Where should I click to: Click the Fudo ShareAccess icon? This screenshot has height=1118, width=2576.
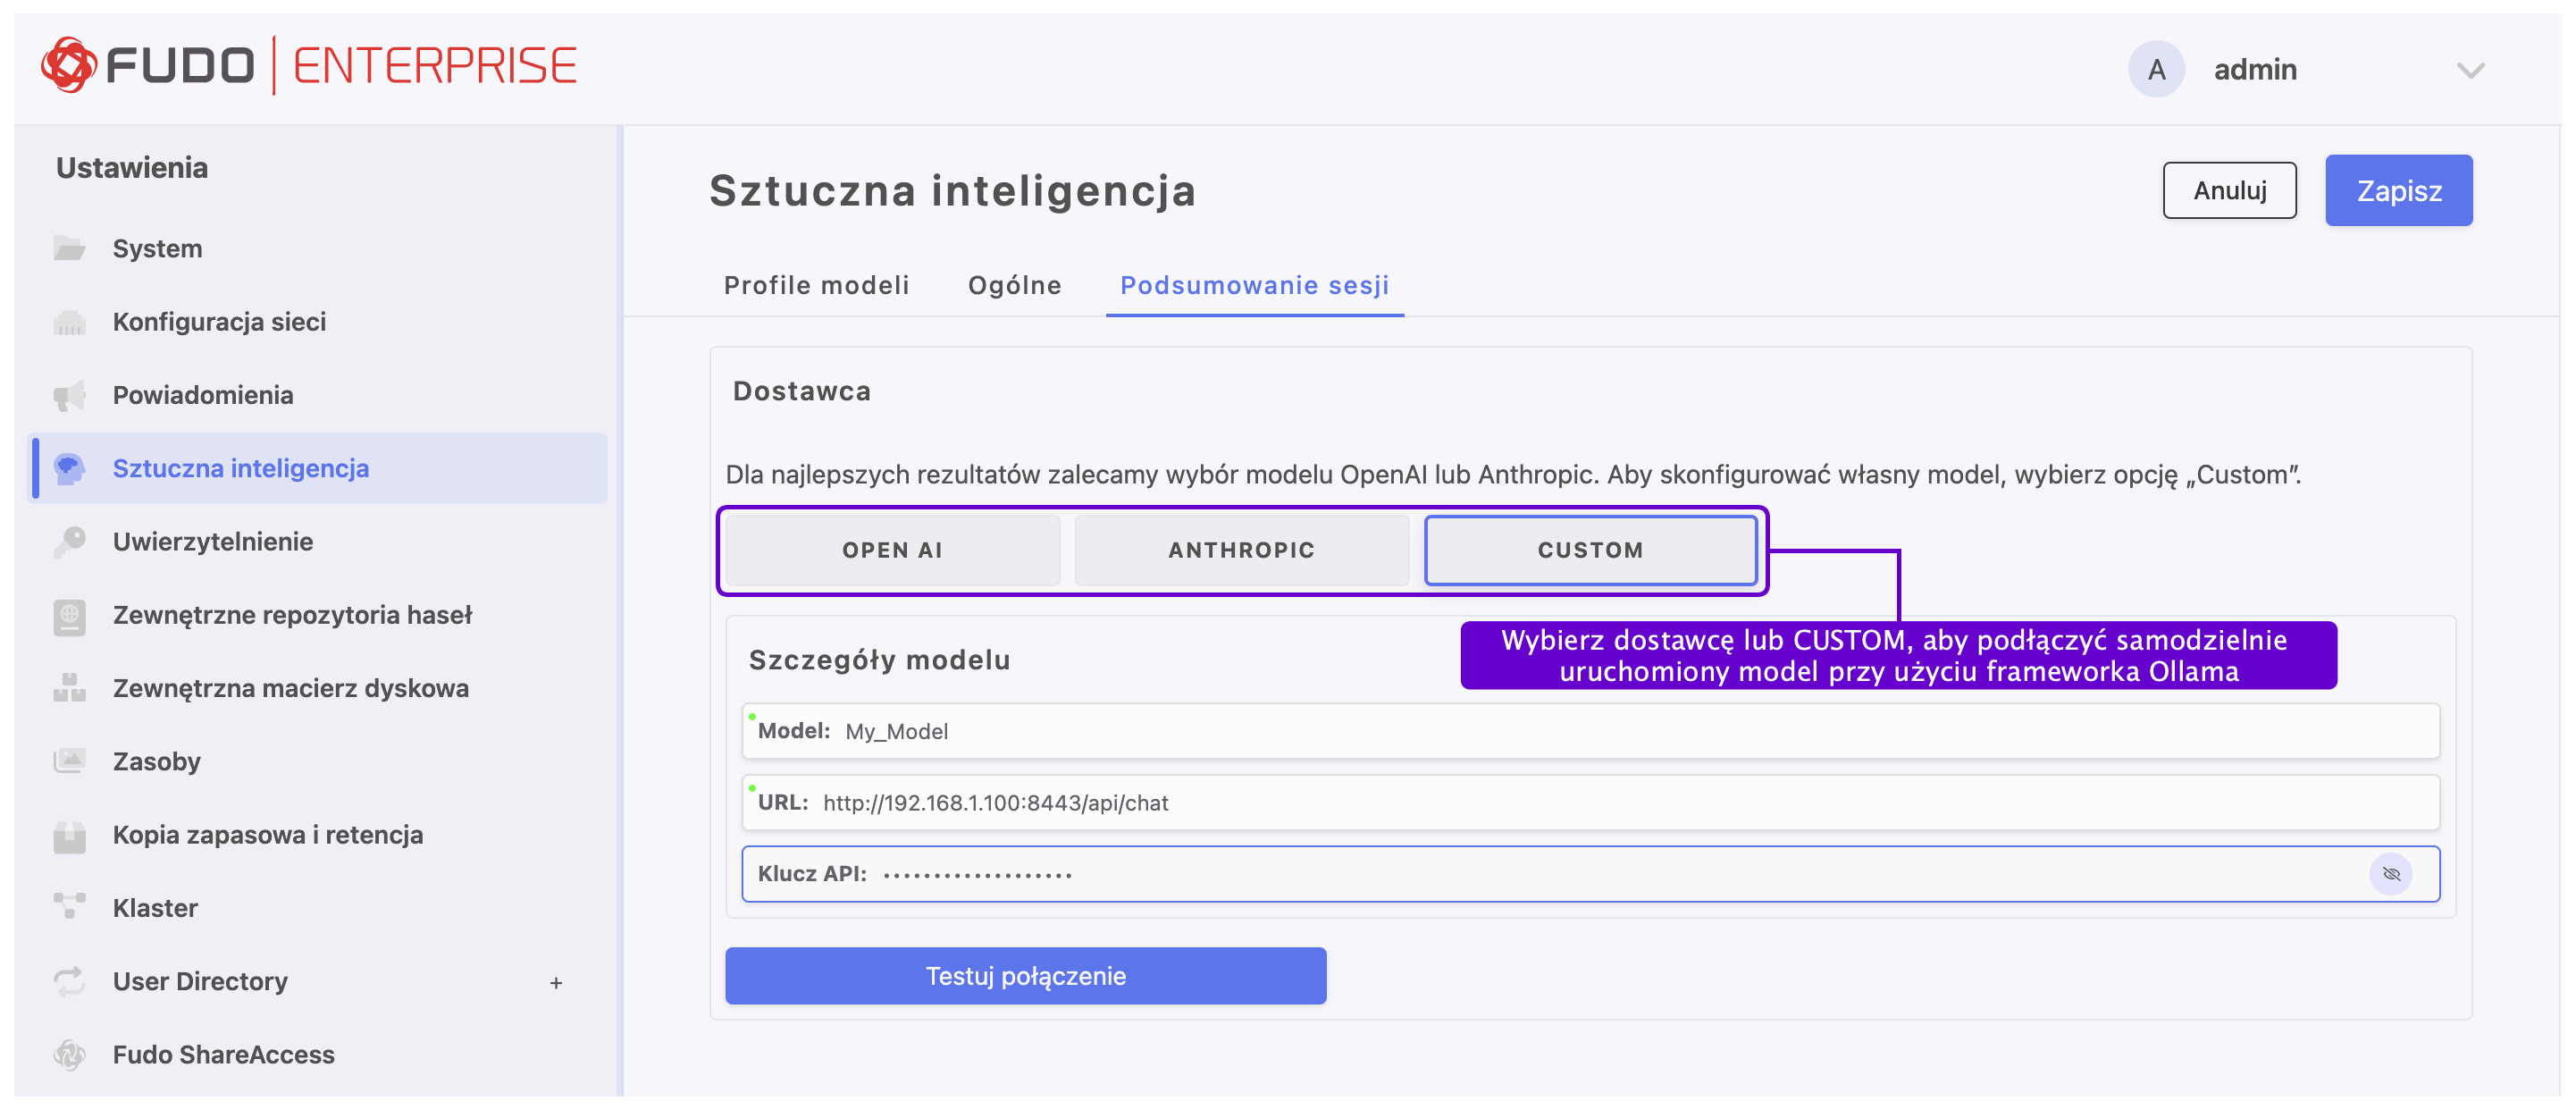click(69, 1054)
